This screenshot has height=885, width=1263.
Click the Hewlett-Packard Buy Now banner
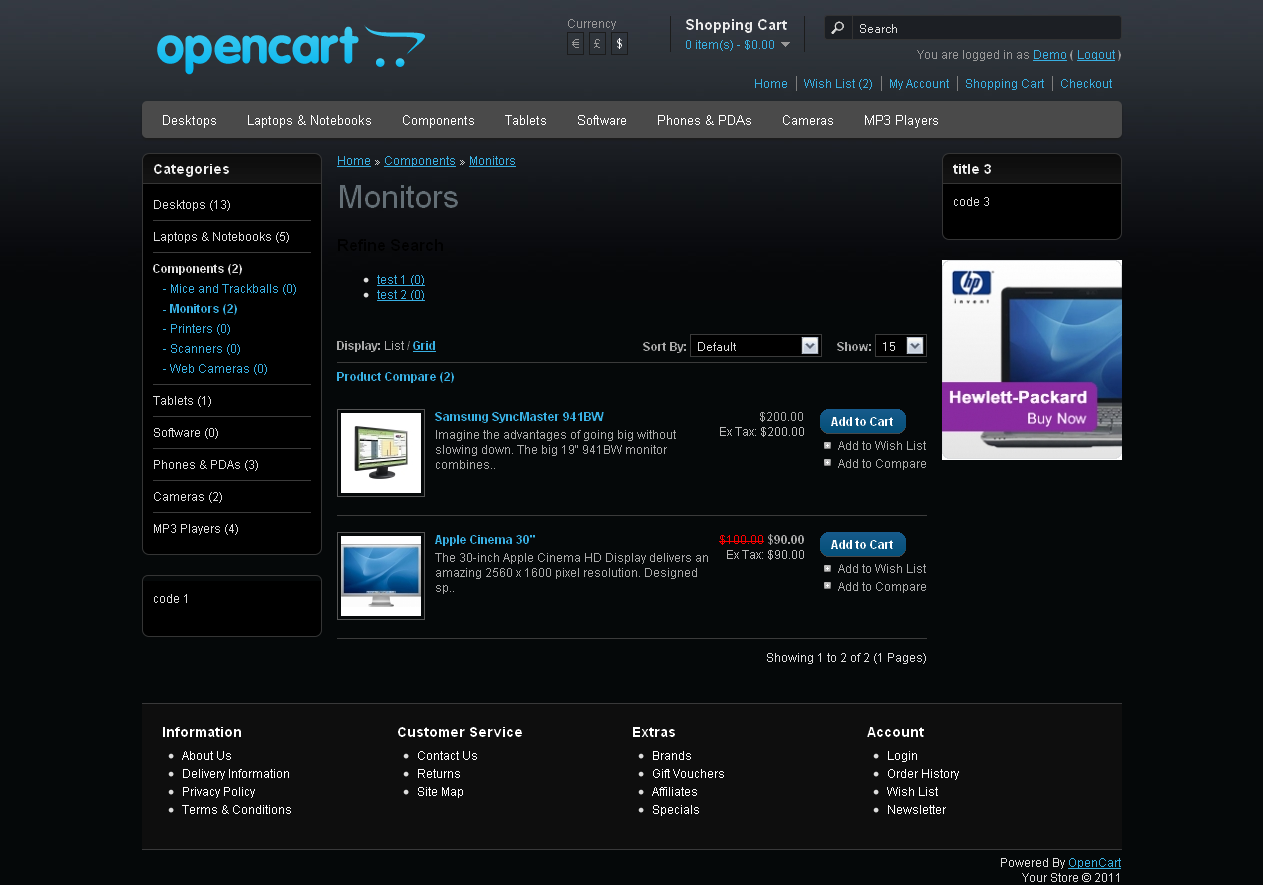1032,360
